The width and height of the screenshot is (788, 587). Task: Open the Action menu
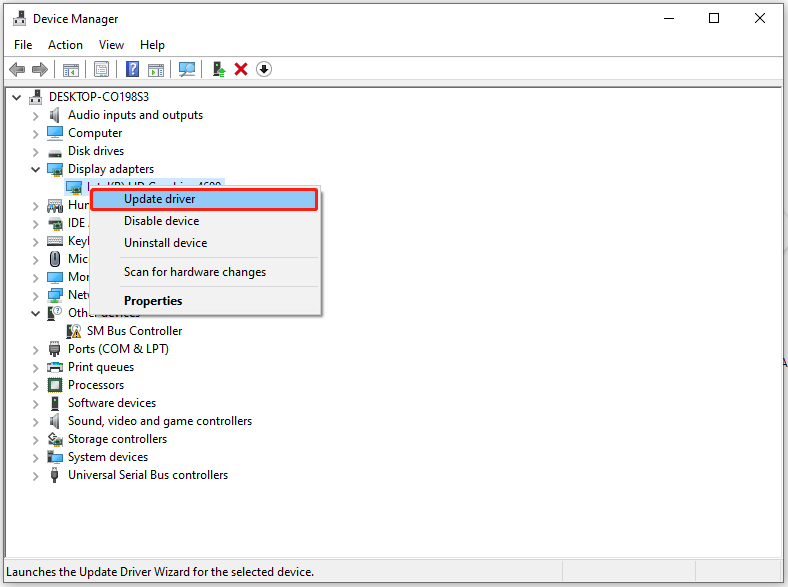pos(65,45)
